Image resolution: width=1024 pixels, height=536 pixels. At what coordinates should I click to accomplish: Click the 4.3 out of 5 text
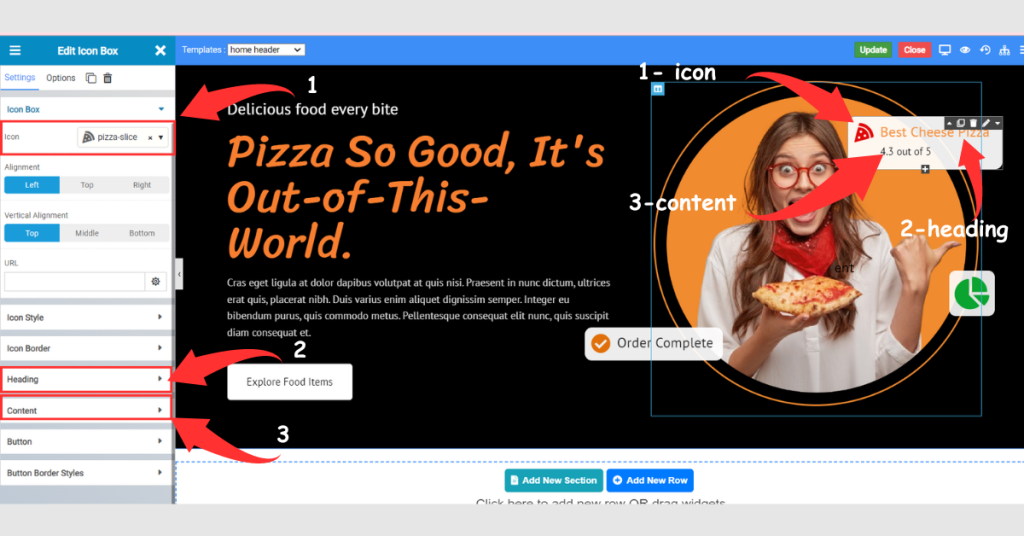905,151
